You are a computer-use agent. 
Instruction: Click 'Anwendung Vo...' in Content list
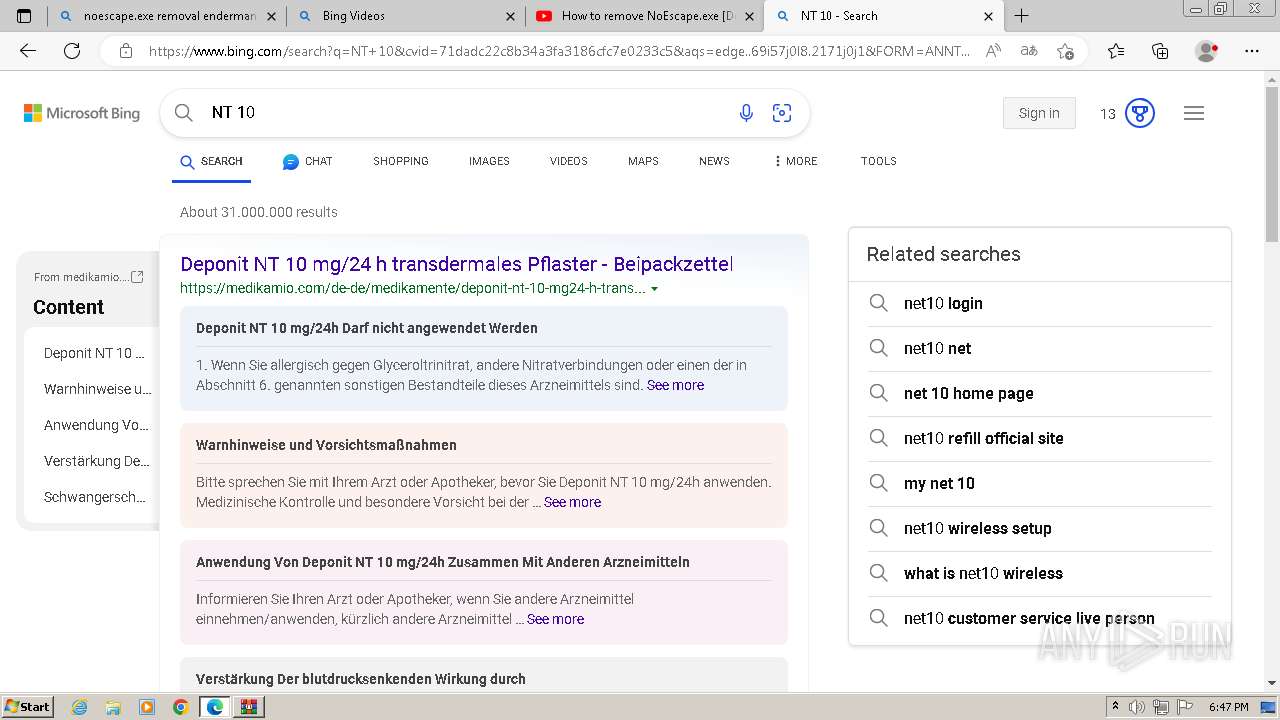pos(96,425)
